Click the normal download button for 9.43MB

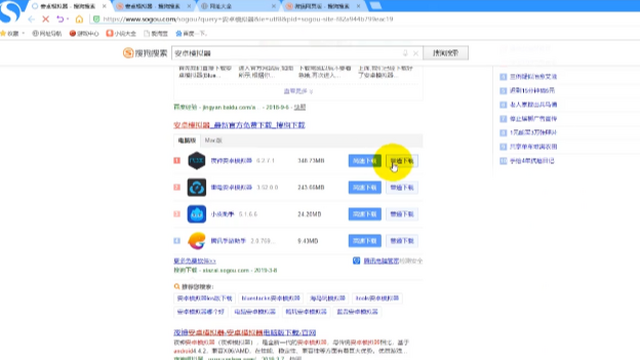(x=402, y=241)
